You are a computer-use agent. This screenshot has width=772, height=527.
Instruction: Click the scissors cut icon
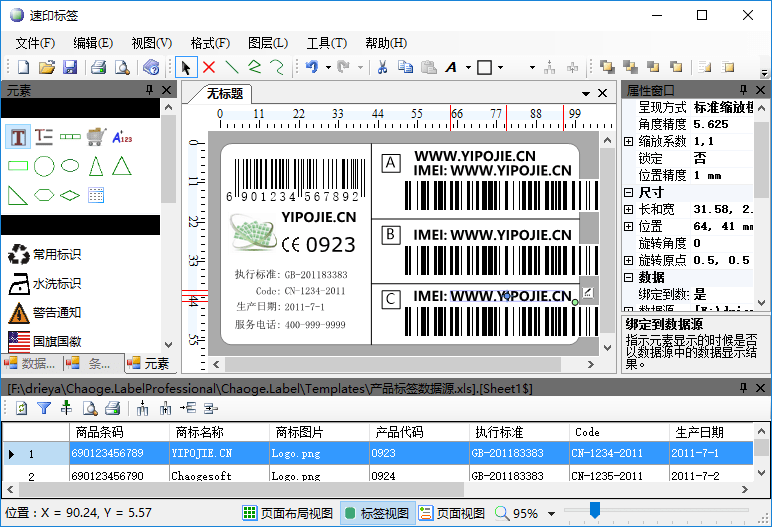381,68
